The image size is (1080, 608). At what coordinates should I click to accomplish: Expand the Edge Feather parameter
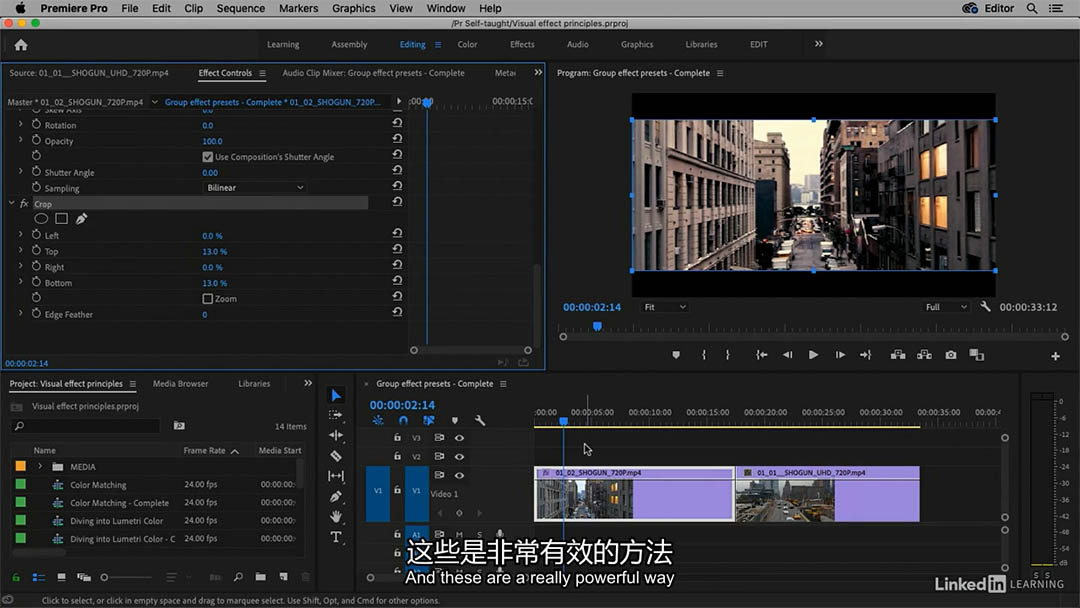pos(21,313)
